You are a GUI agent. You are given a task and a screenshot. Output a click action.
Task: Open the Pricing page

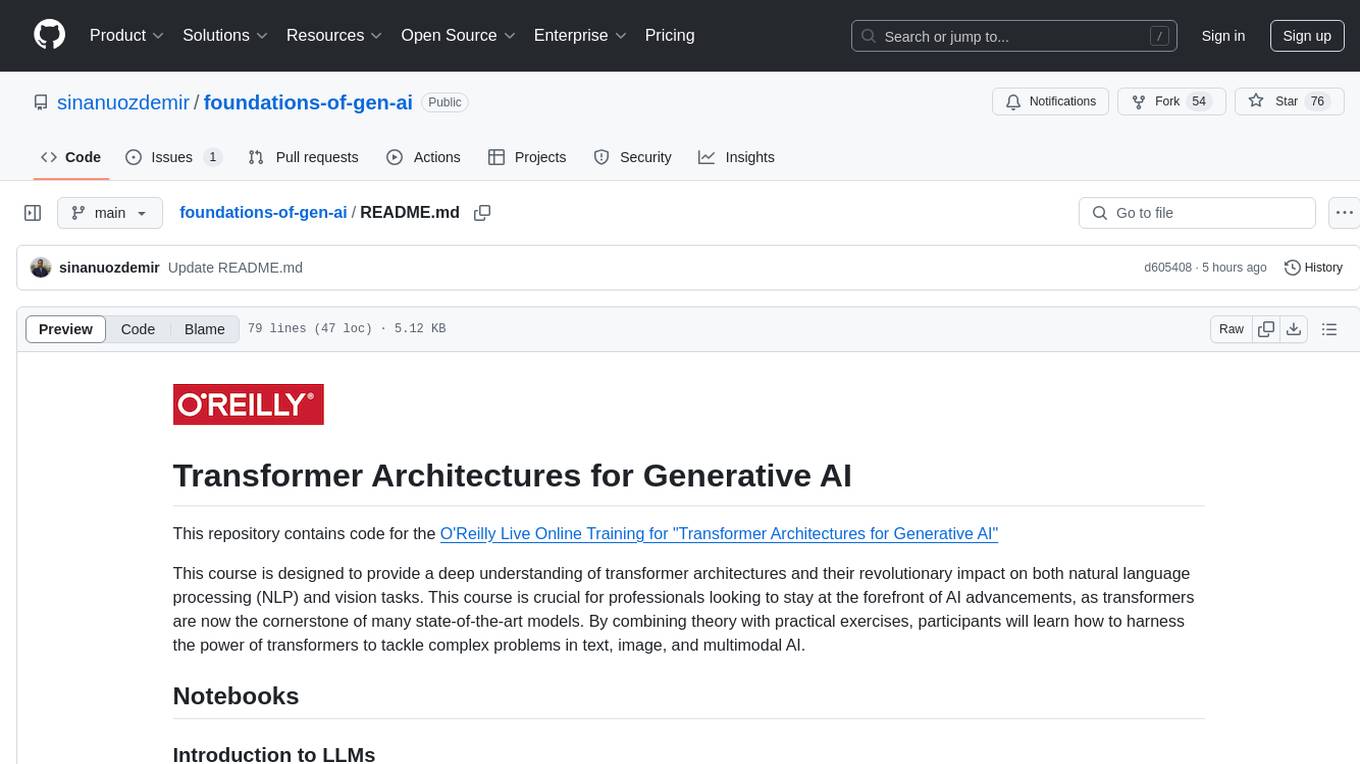670,35
